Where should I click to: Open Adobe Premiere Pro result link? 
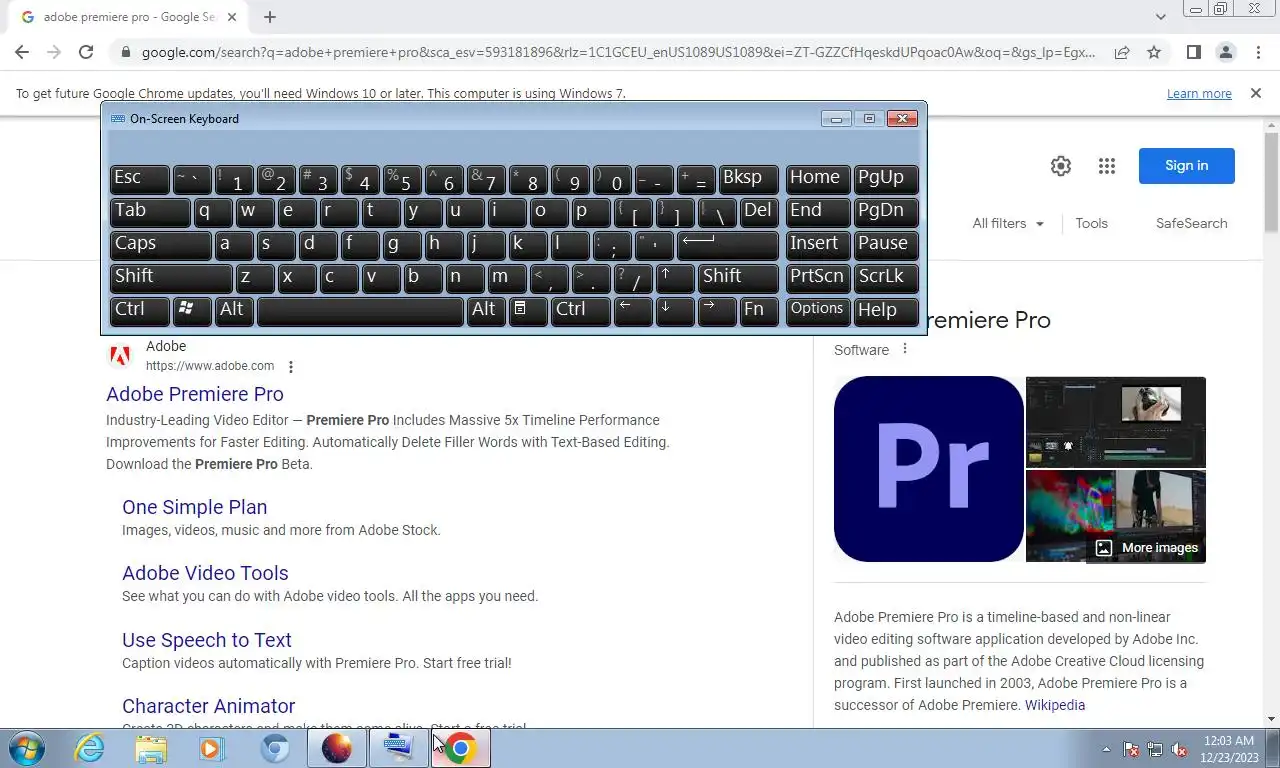[x=195, y=394]
